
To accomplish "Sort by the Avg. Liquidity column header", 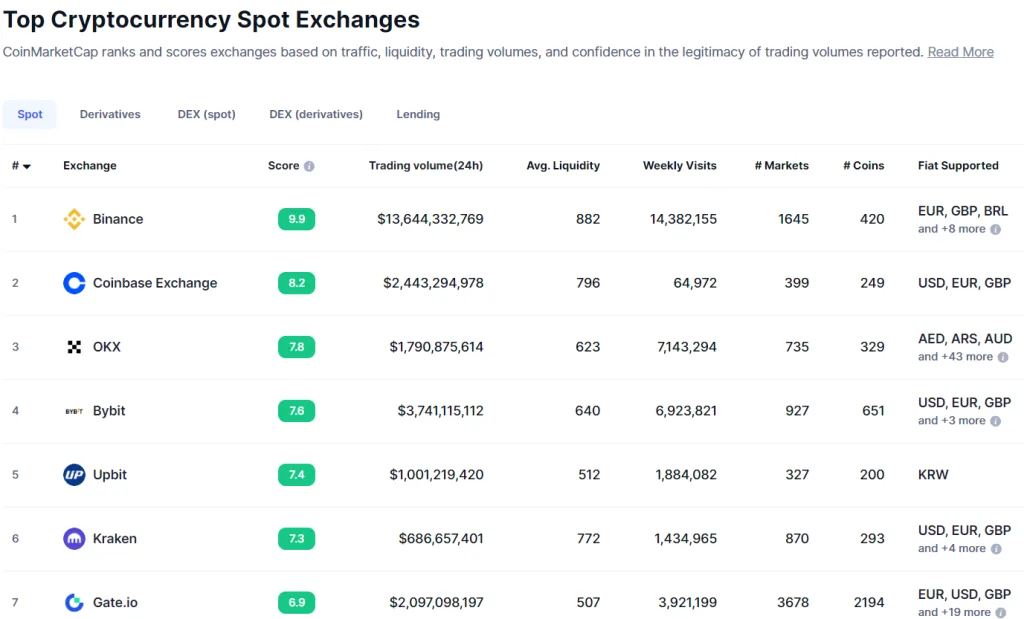I will pos(563,166).
